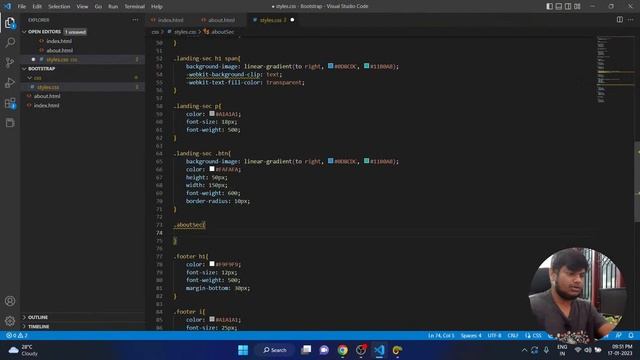Toggle the secondary side bar layout icon
640x360 pixels.
568,6
